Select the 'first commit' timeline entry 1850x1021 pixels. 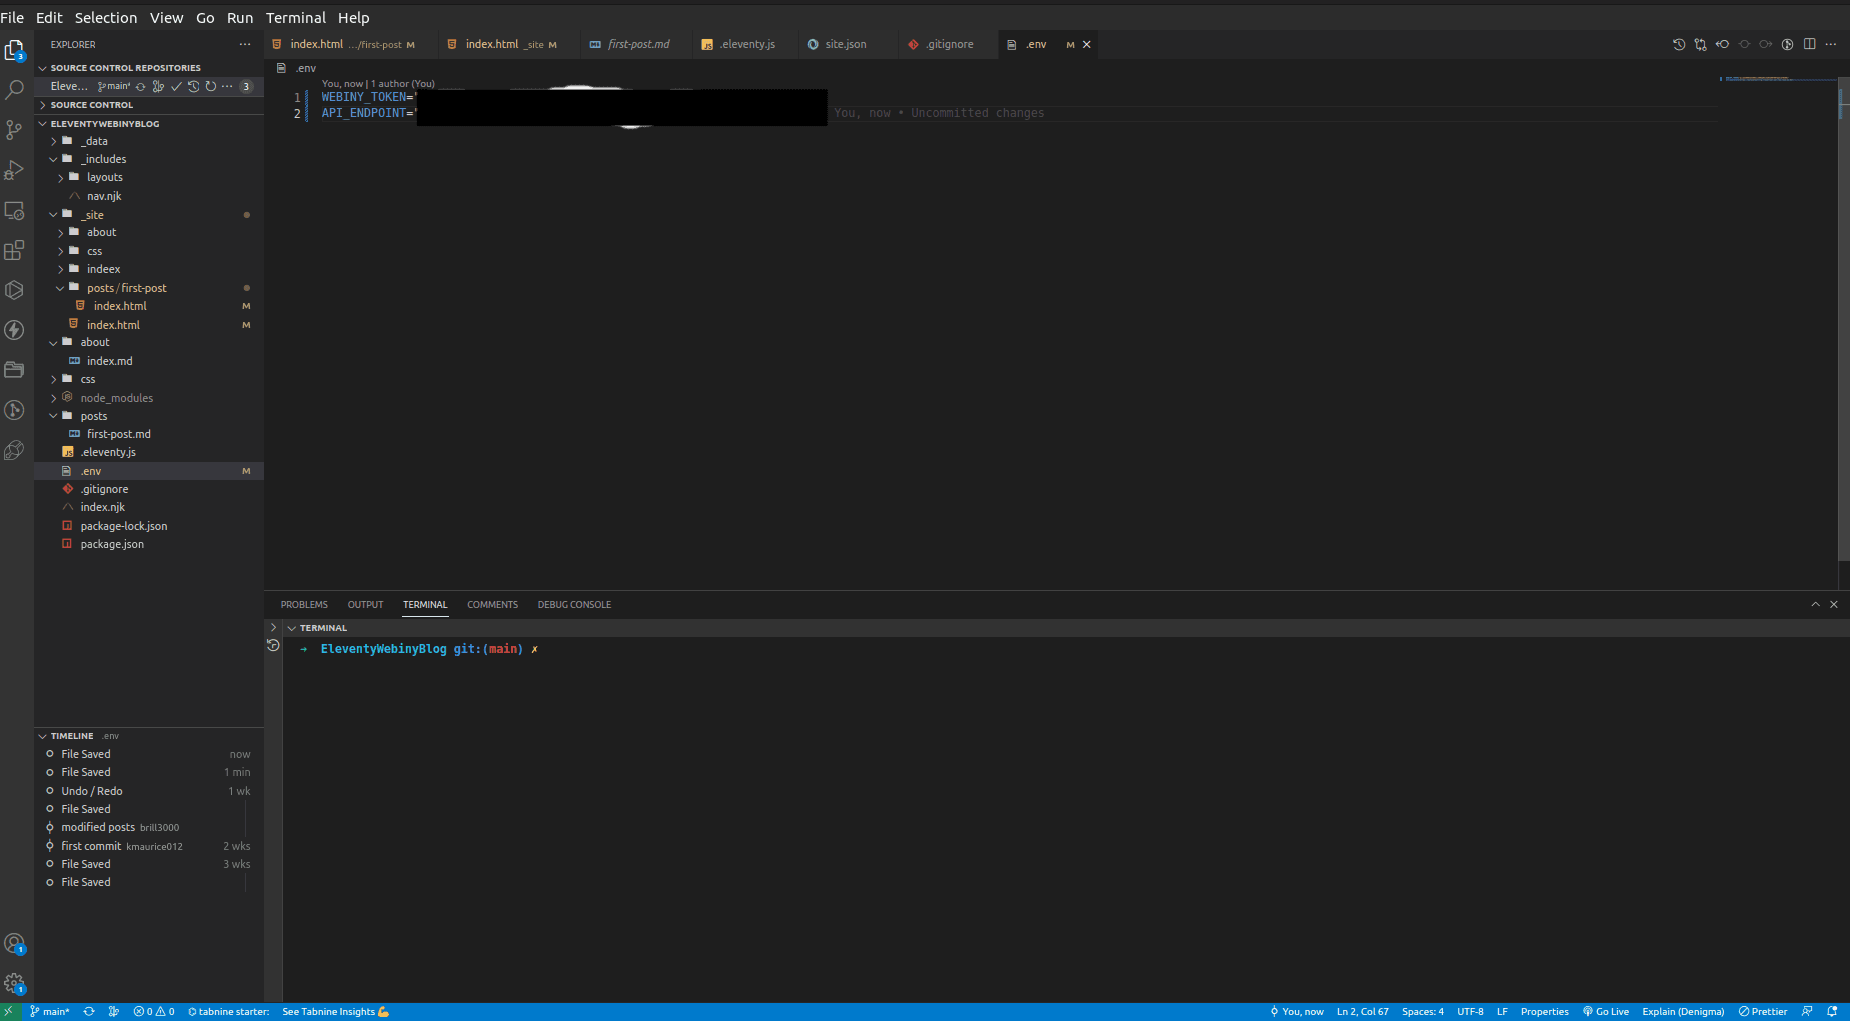point(91,846)
